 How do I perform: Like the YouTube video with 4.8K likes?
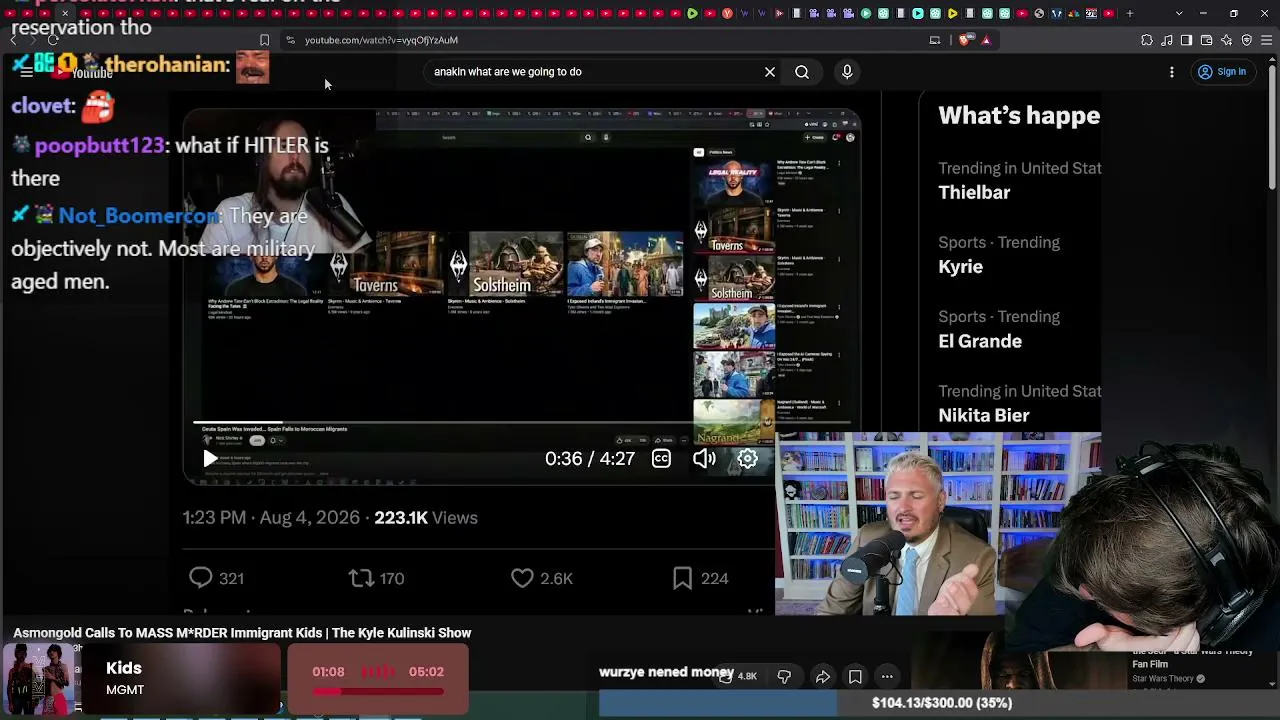[x=738, y=677]
